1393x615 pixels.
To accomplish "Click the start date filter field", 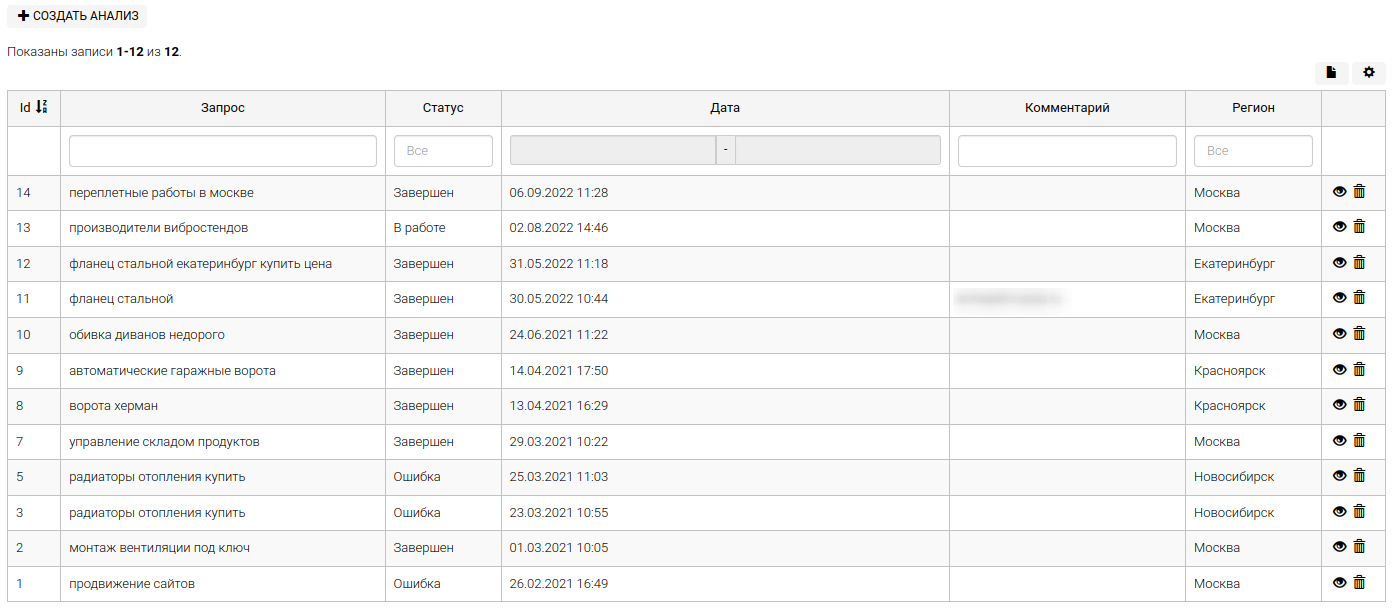I will (612, 151).
